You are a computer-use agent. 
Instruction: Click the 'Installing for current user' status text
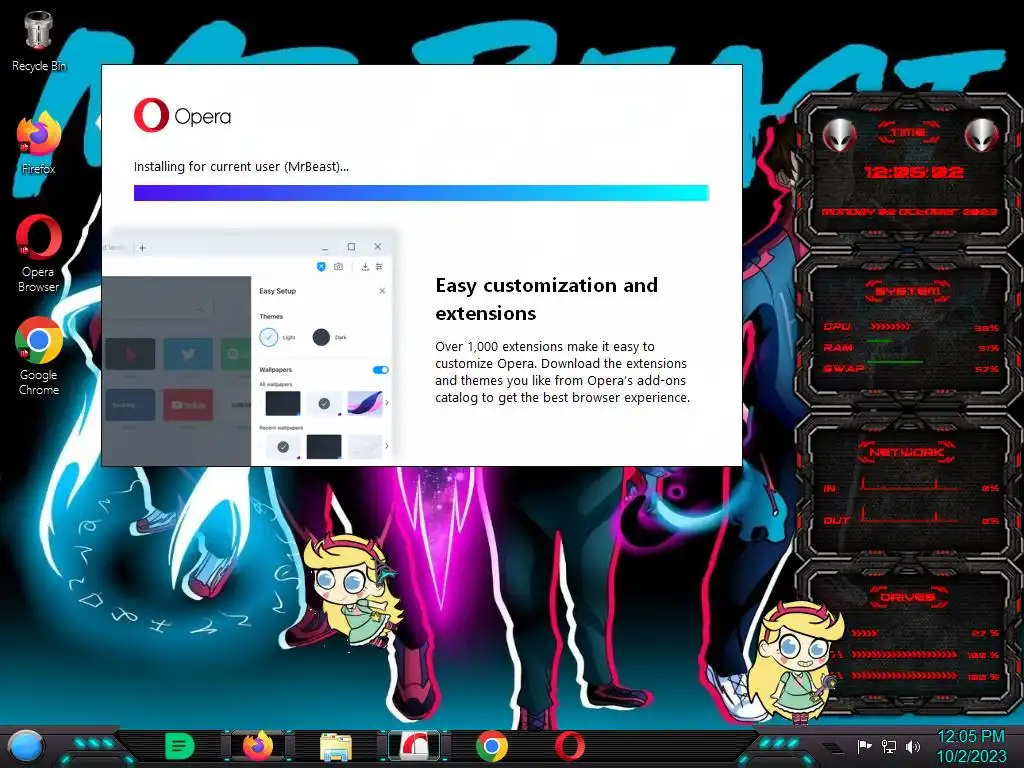(x=241, y=167)
